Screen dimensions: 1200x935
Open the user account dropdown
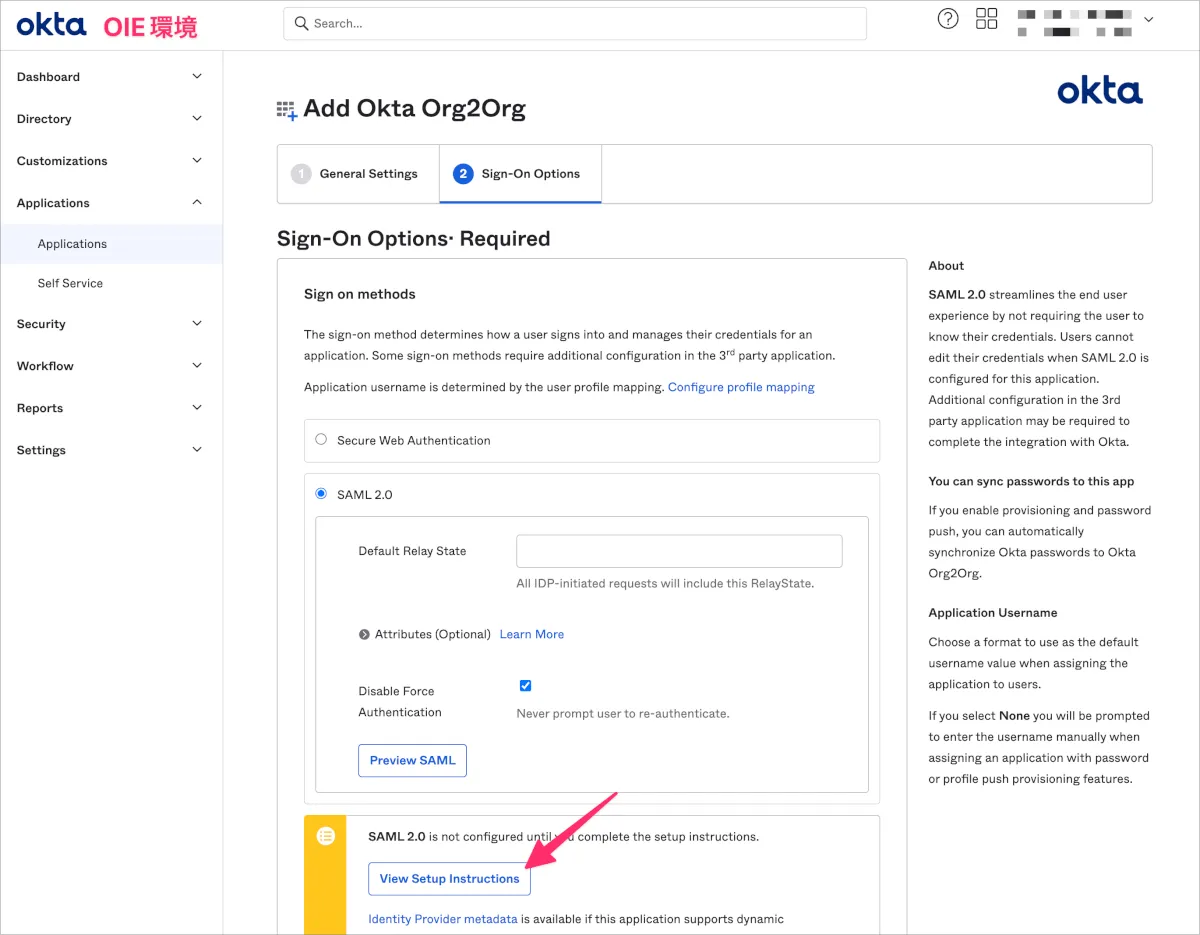coord(1148,19)
